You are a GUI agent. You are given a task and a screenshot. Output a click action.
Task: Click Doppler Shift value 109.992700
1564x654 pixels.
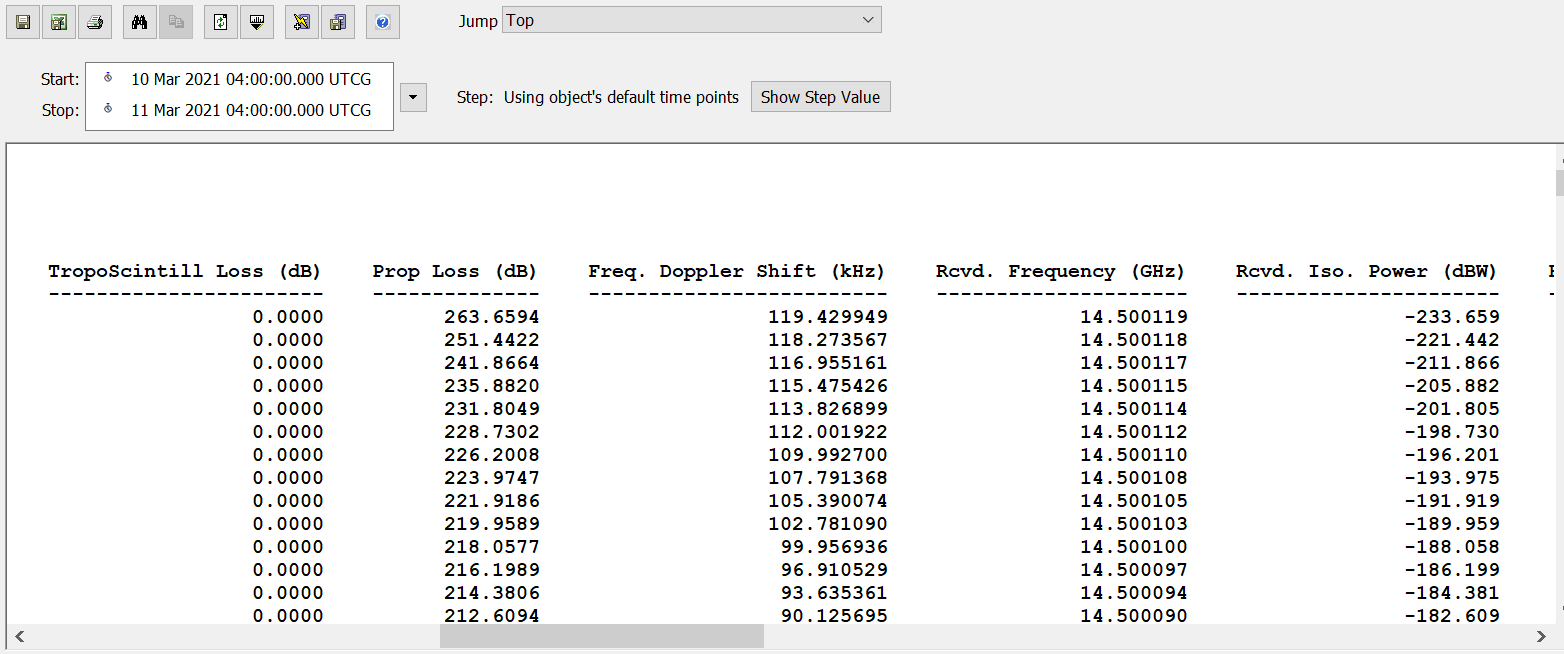pos(827,455)
